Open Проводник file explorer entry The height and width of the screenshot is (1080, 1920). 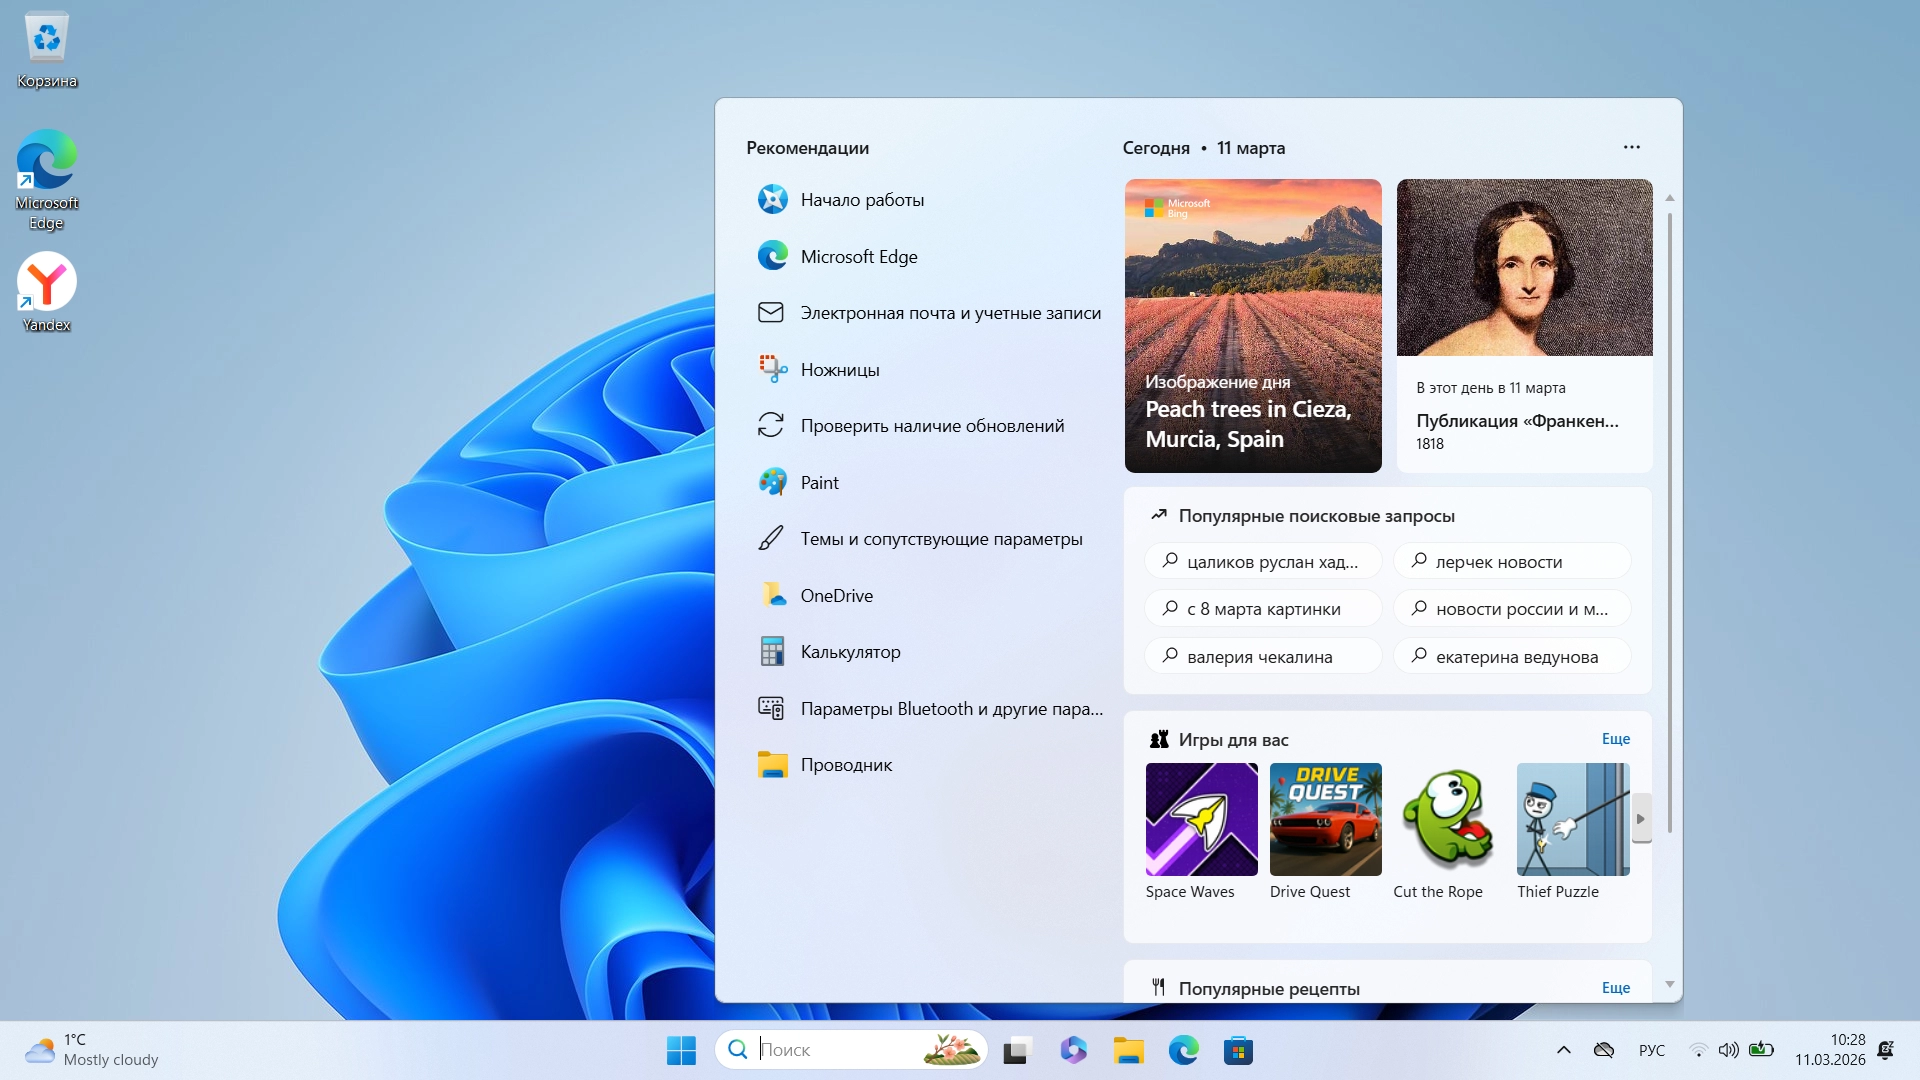(x=845, y=765)
